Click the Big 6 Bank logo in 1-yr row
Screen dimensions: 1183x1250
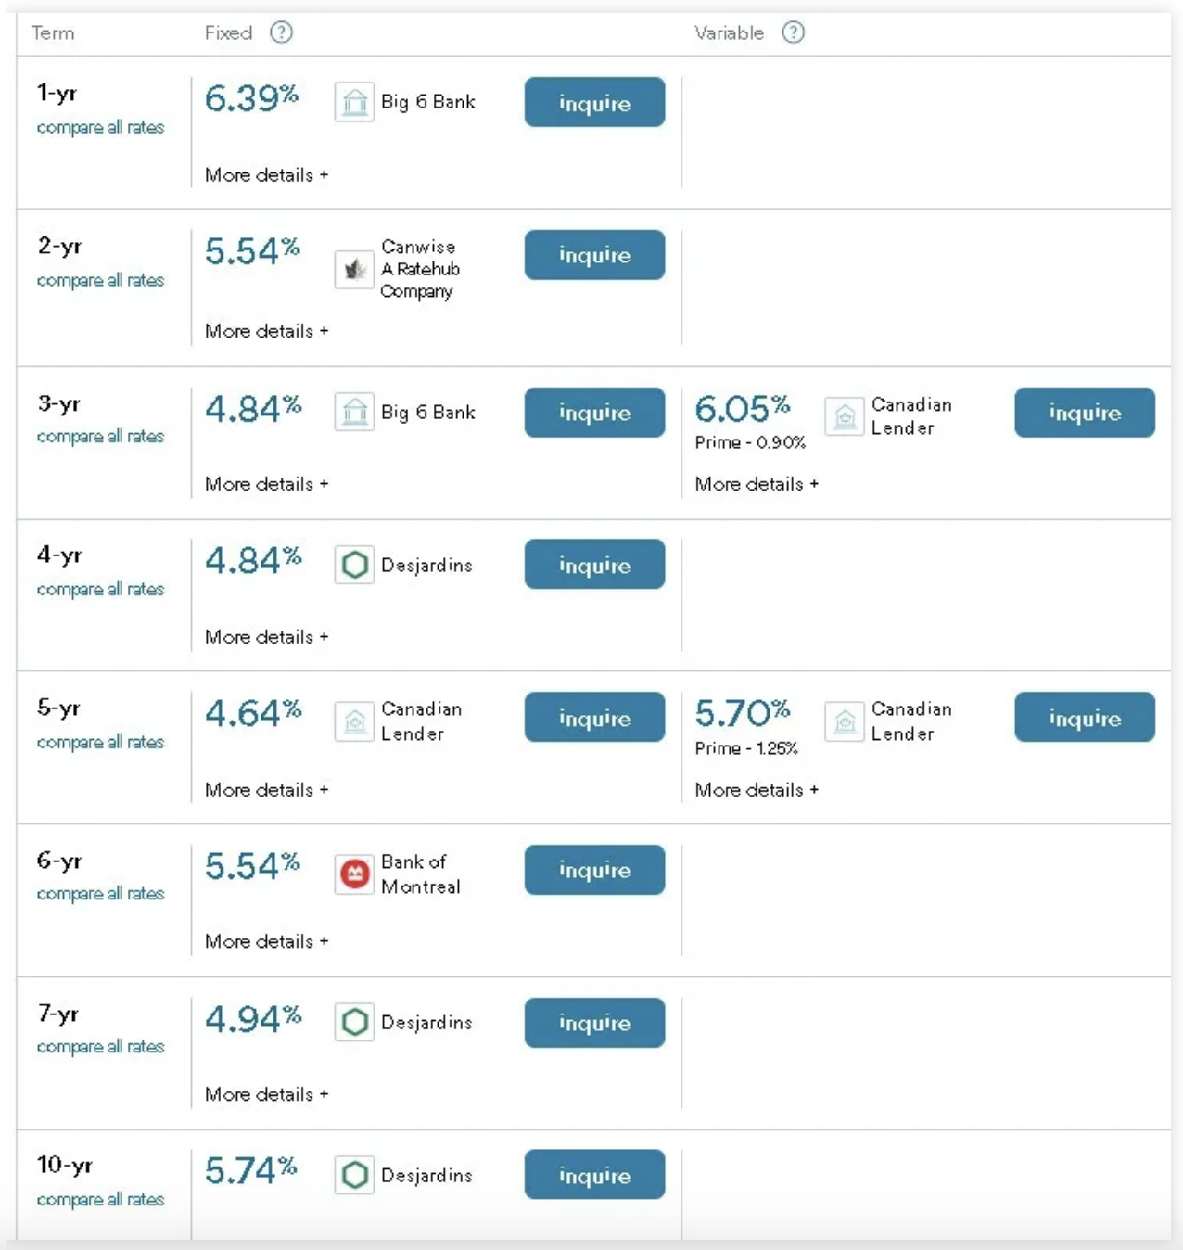point(354,102)
